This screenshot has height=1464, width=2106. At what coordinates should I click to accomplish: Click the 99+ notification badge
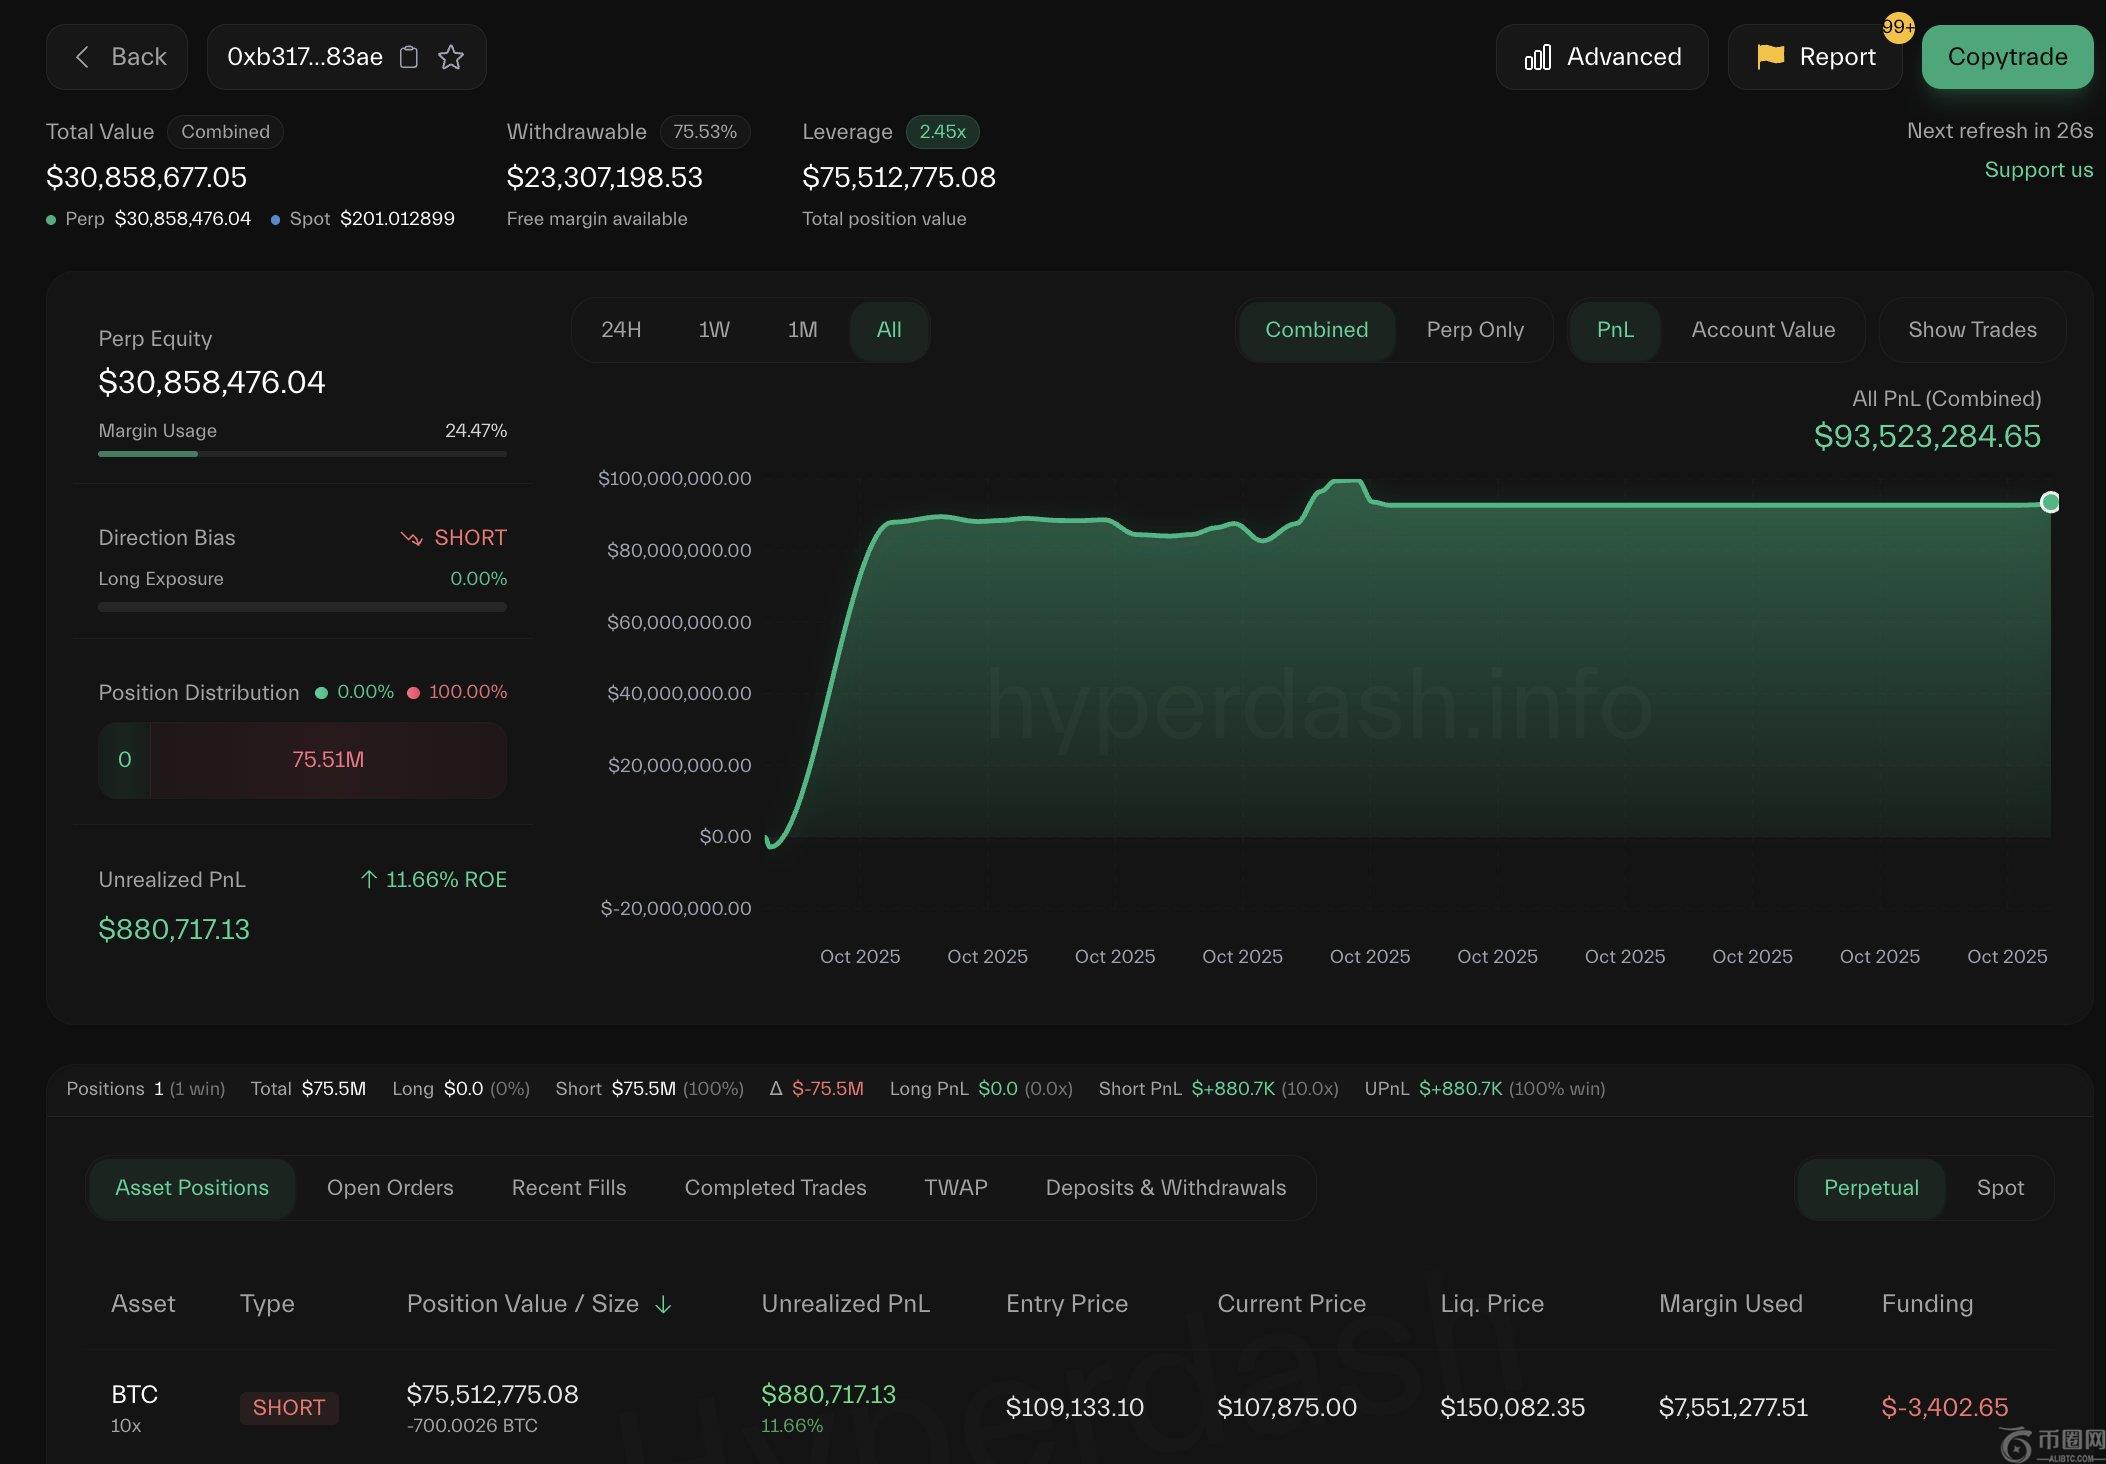point(1897,27)
